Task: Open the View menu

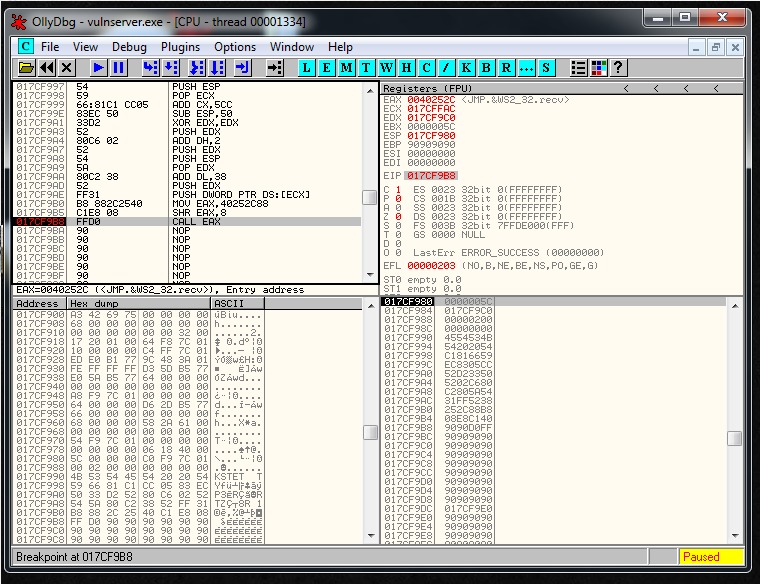Action: tap(85, 47)
